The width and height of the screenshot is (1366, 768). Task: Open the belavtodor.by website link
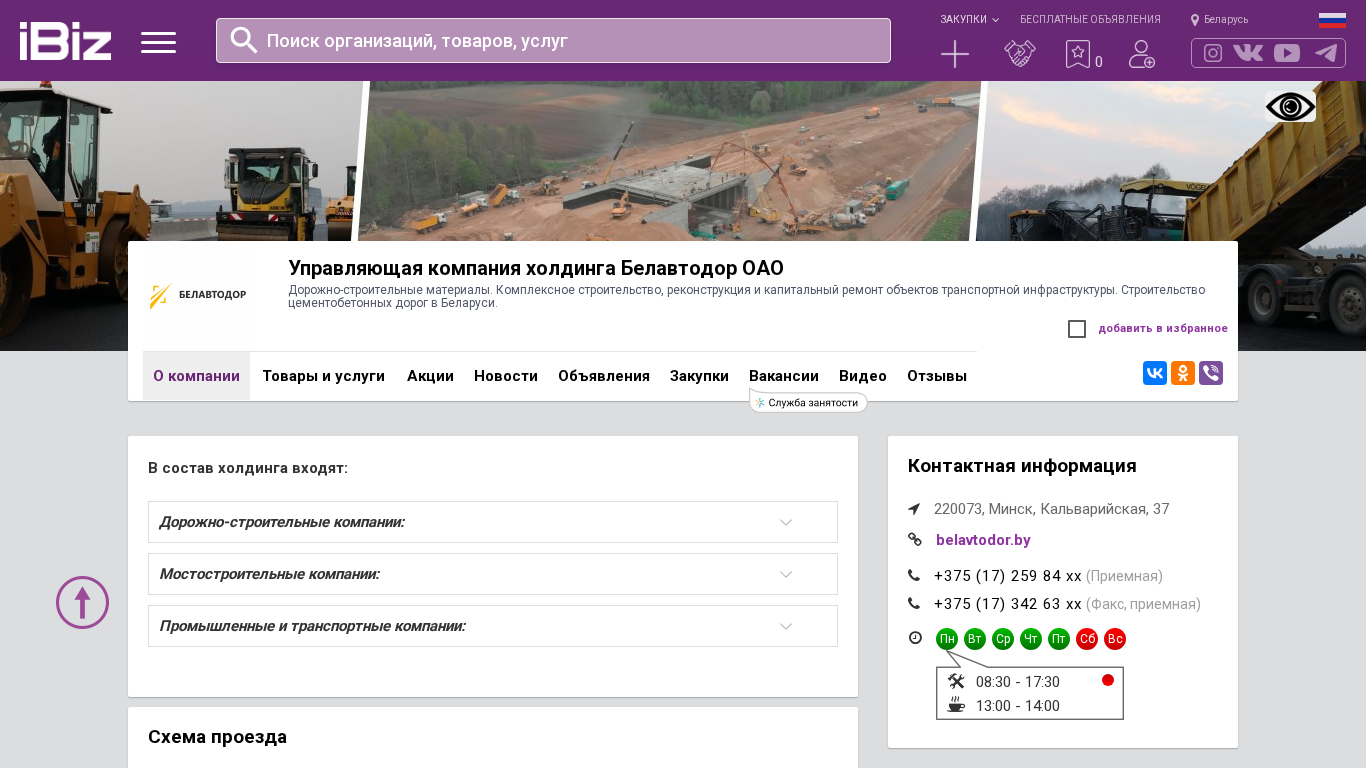coord(983,540)
